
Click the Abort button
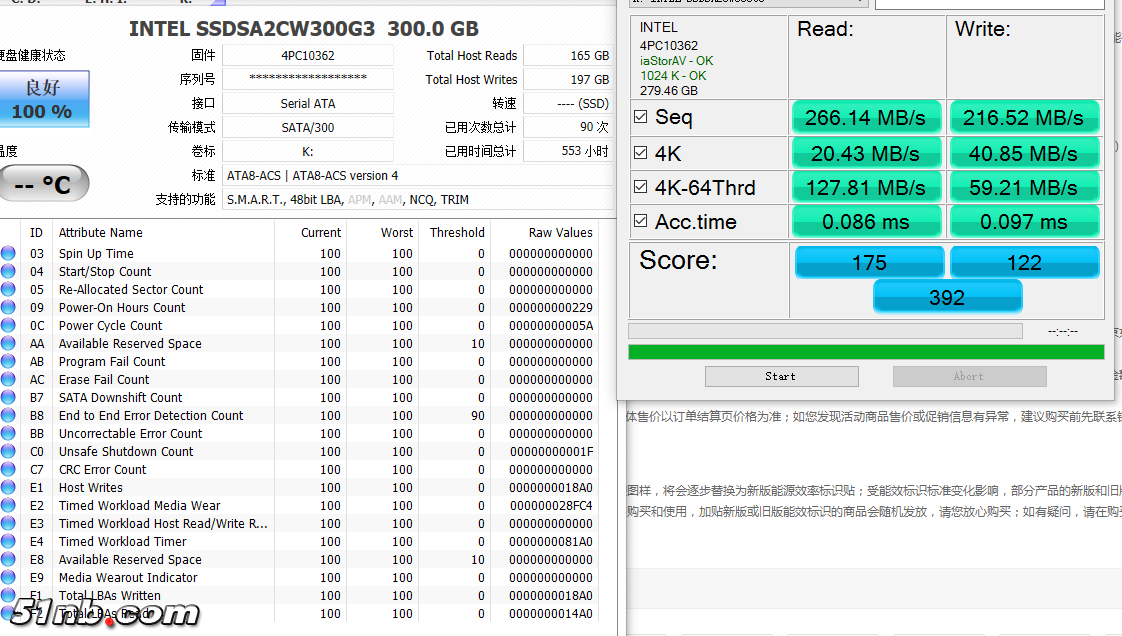970,376
